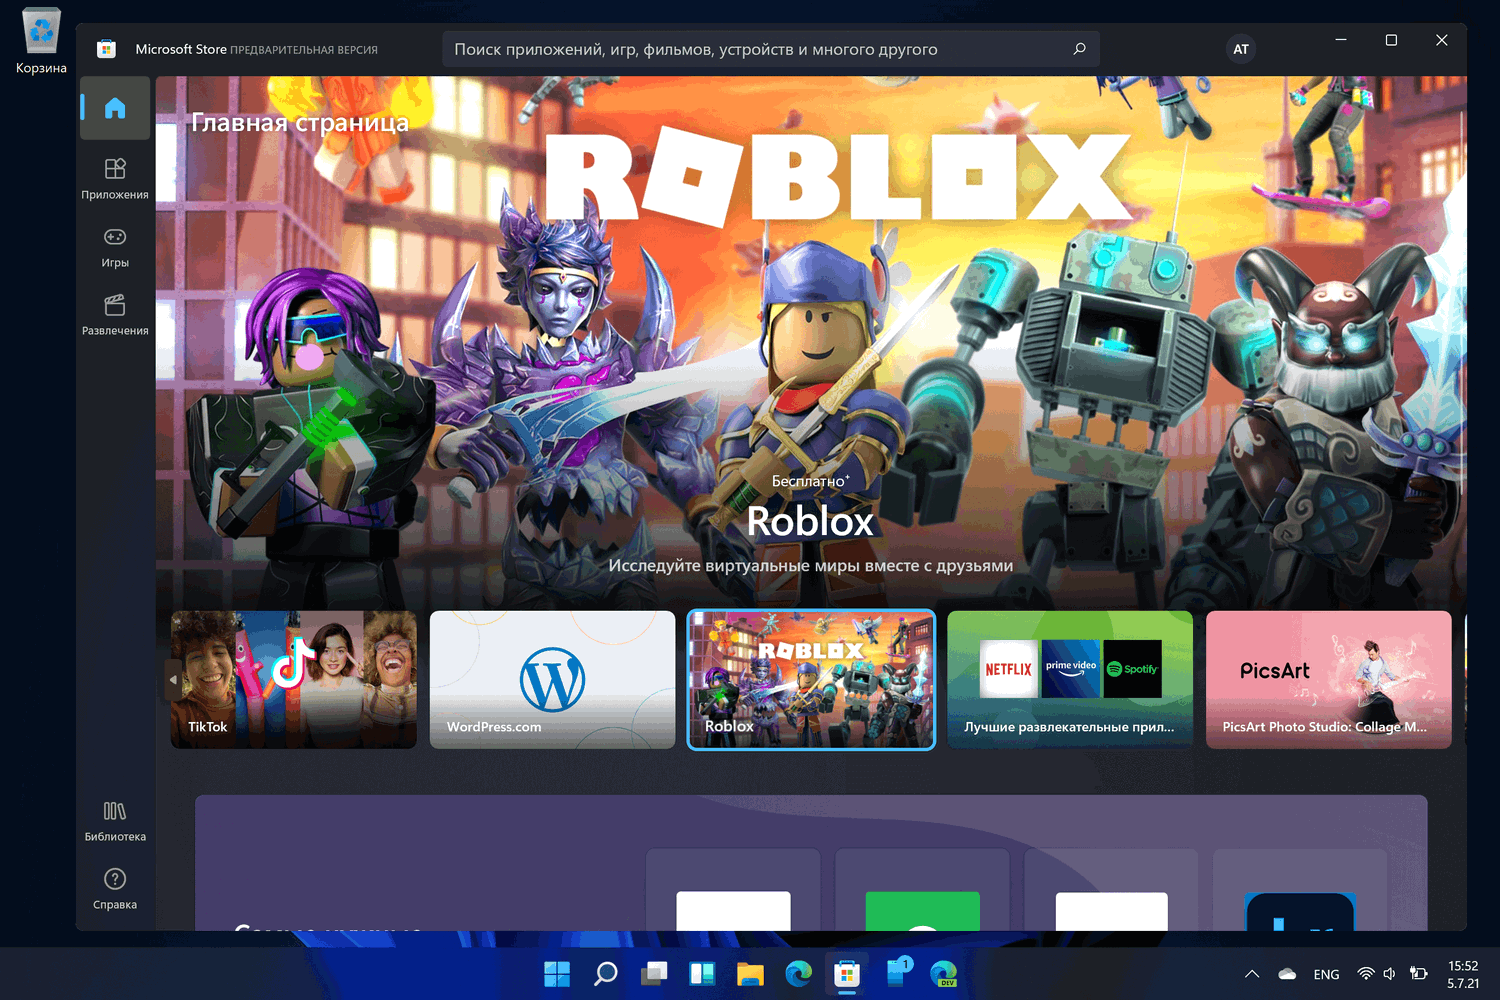Click the Microsoft Store taskbar icon
The image size is (1500, 1000).
click(x=847, y=974)
